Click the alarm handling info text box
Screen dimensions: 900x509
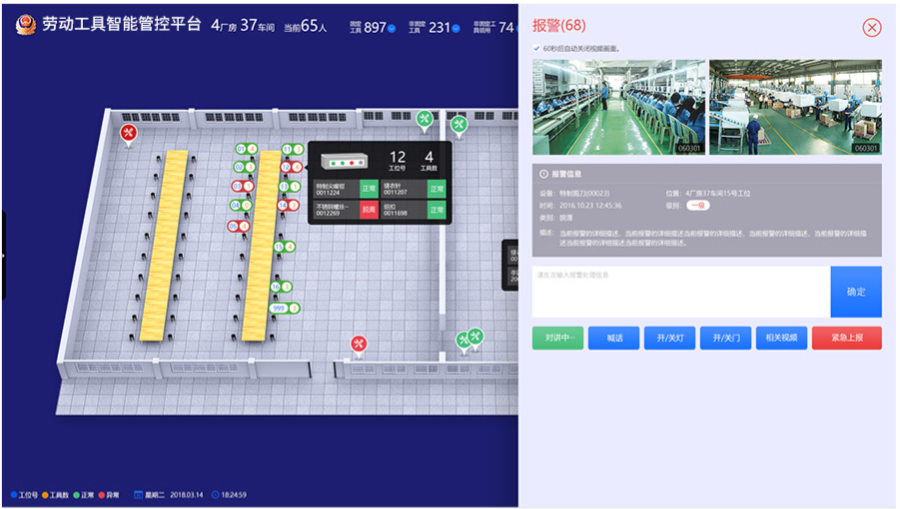pyautogui.click(x=681, y=292)
